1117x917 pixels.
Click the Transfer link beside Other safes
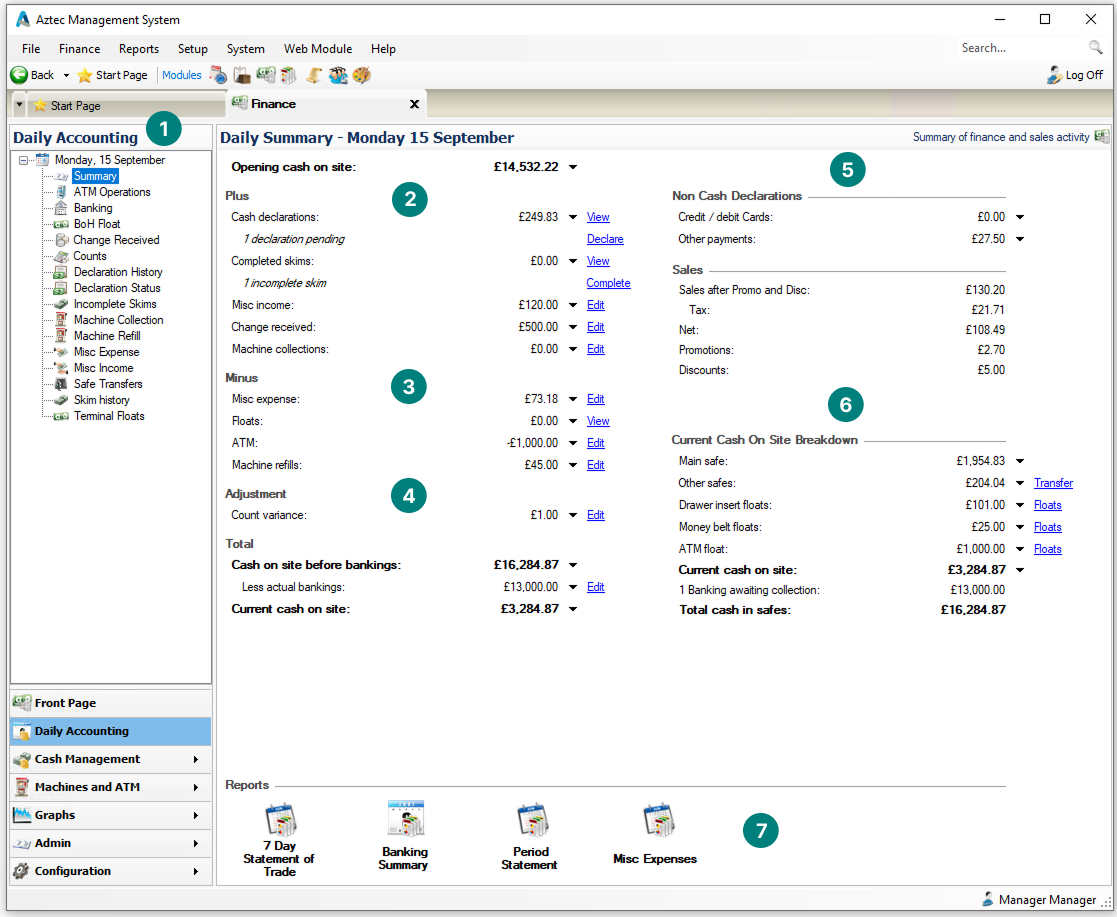tap(1053, 483)
